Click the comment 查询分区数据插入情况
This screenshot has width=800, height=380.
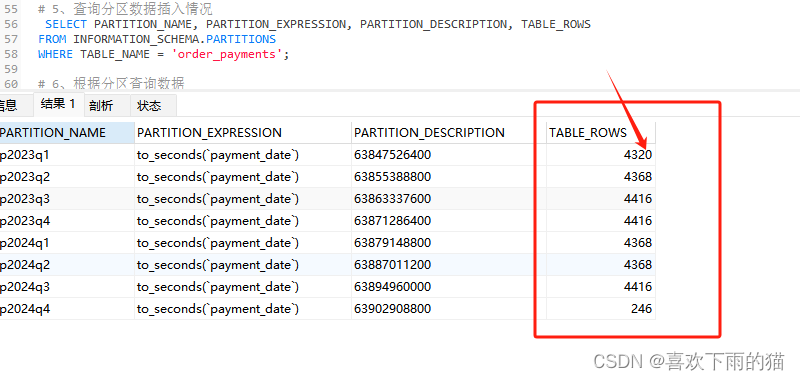coord(143,9)
